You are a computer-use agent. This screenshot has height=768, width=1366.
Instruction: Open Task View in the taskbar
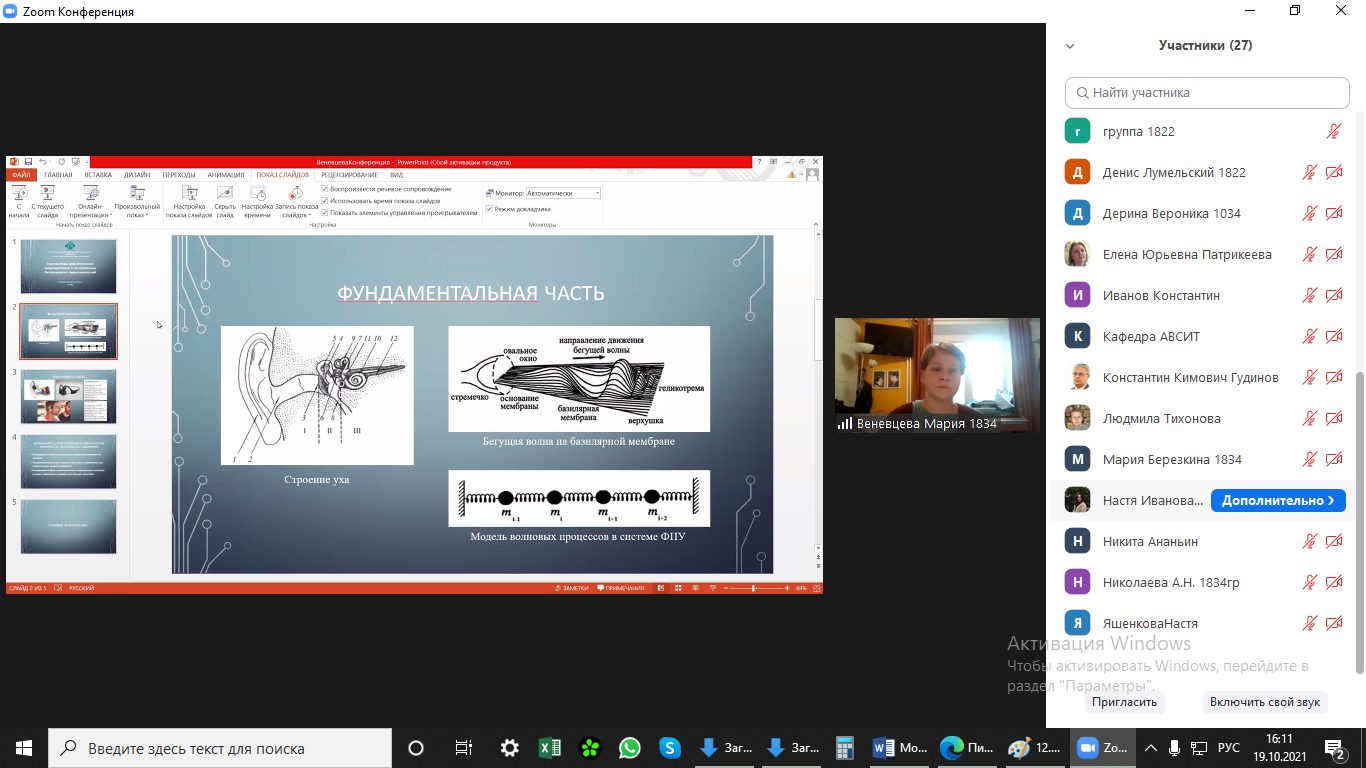coord(463,747)
